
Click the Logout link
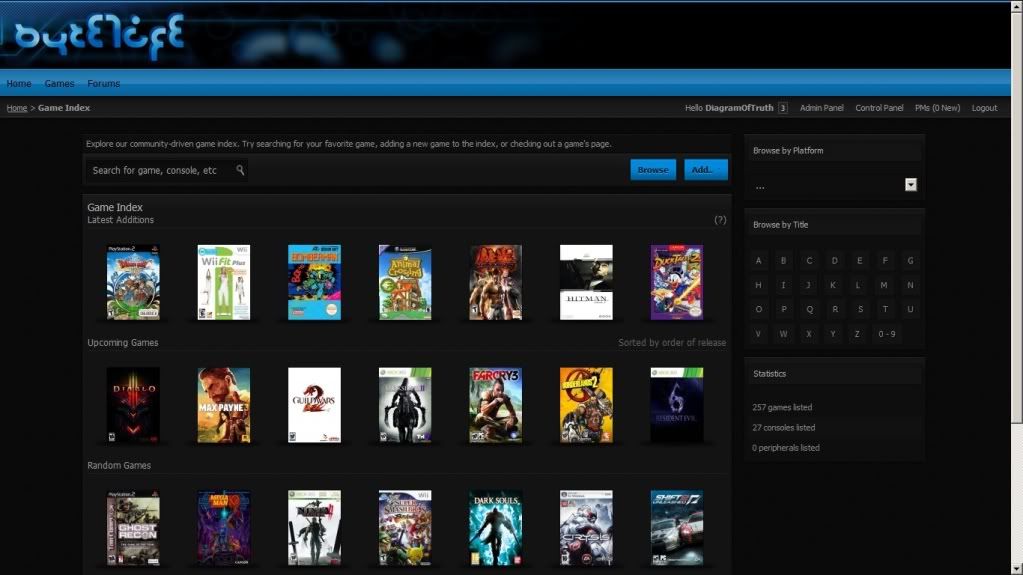(x=984, y=108)
